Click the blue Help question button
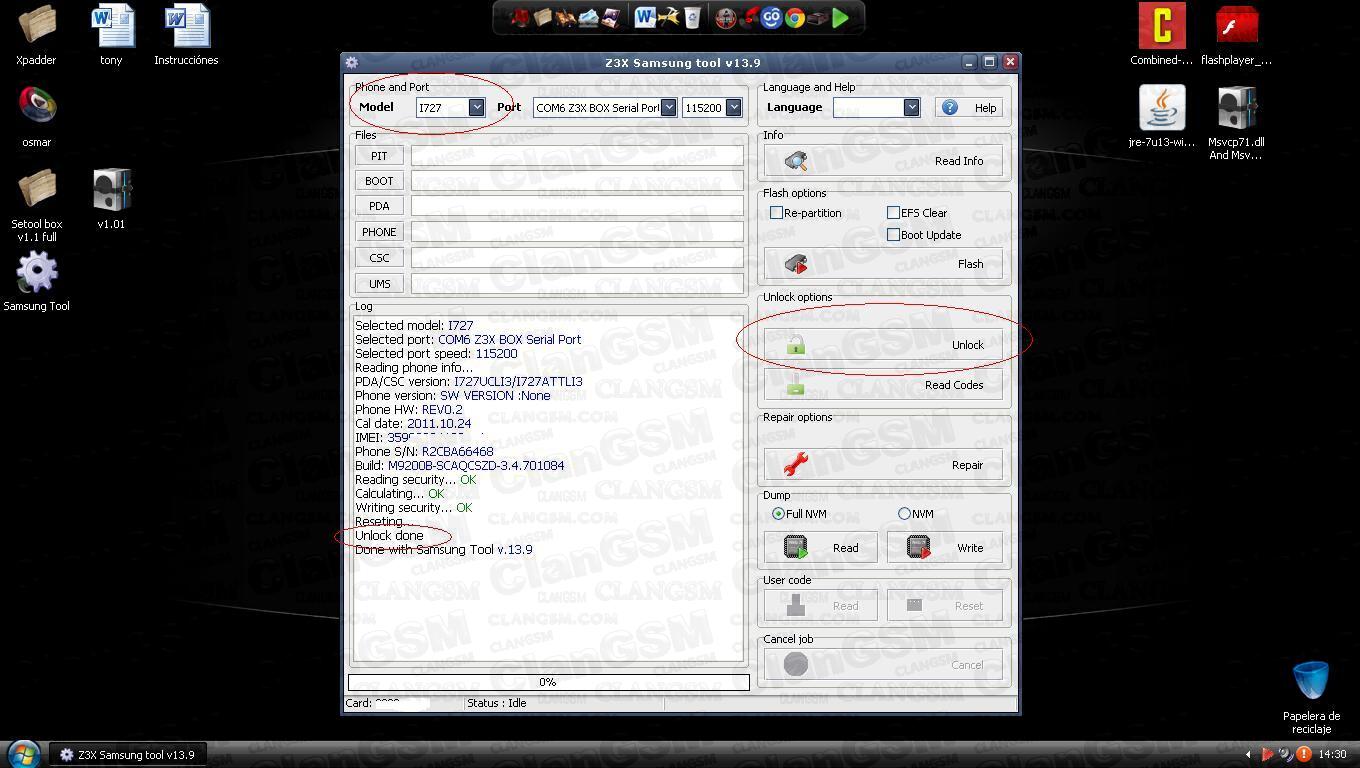 (969, 107)
